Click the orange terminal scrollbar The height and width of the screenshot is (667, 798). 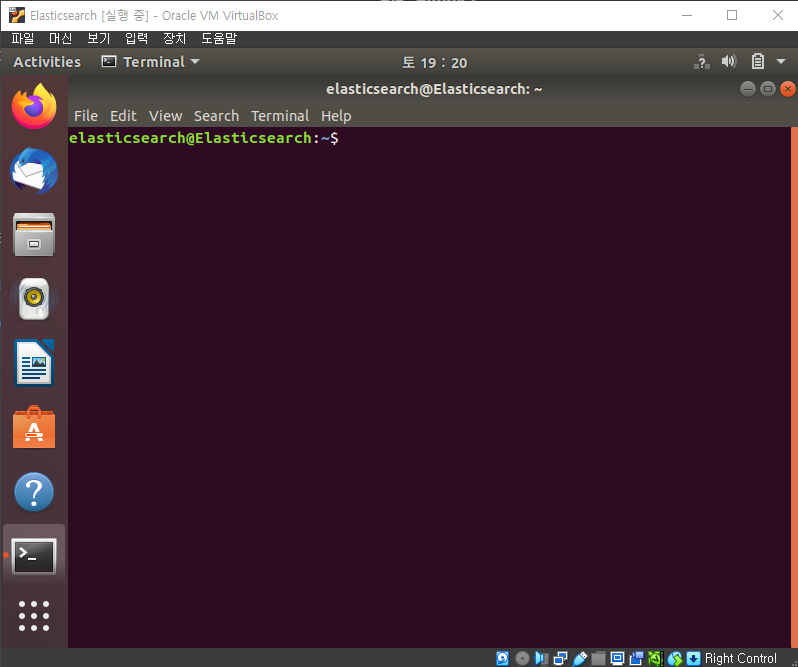[794, 387]
